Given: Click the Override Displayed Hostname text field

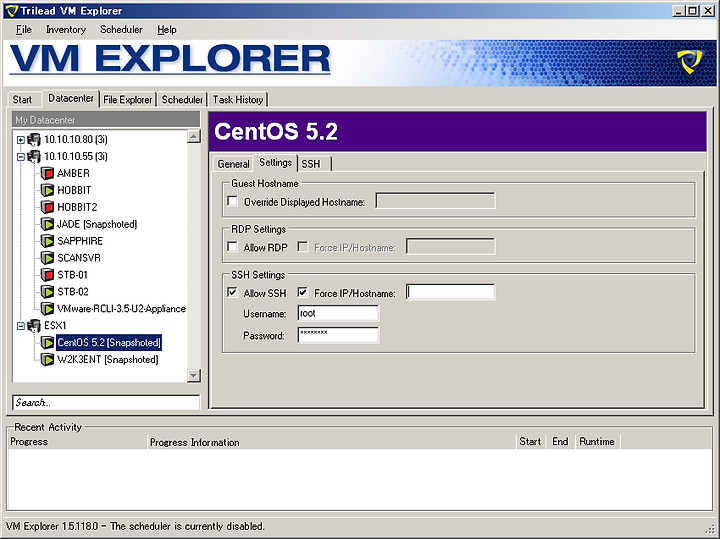Looking at the screenshot, I should [x=435, y=201].
